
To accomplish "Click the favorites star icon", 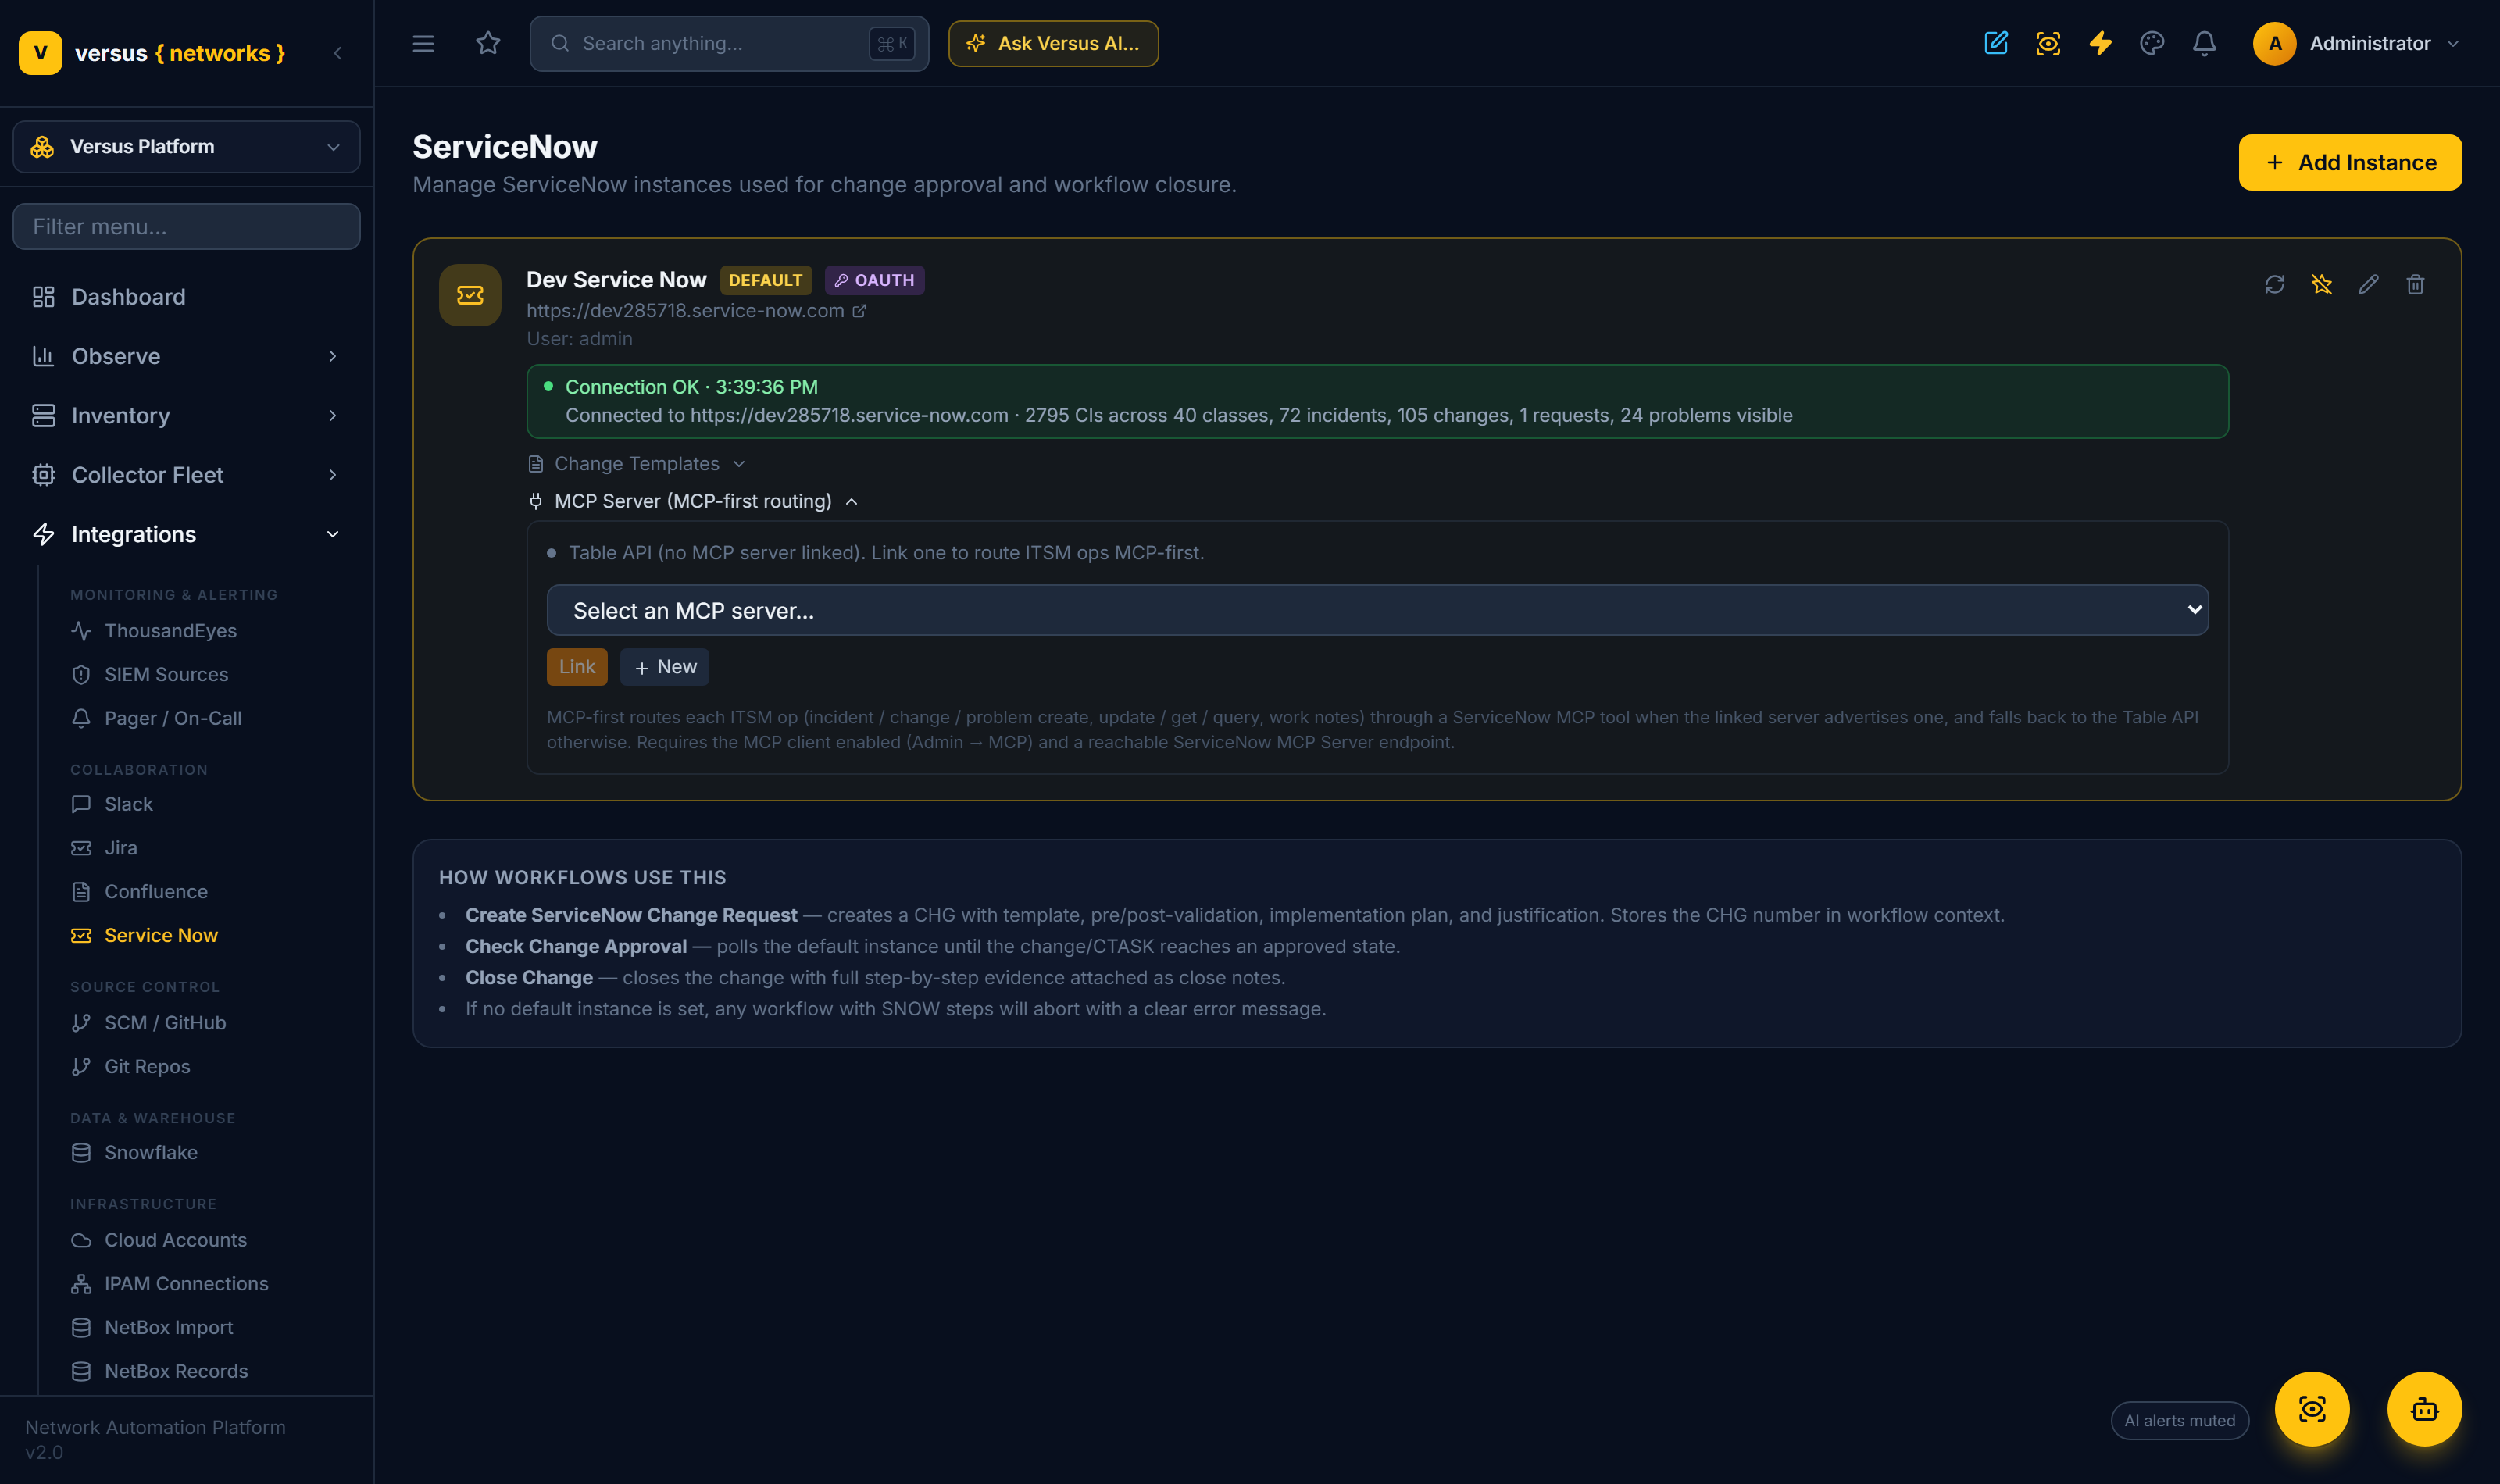I will click(x=488, y=43).
